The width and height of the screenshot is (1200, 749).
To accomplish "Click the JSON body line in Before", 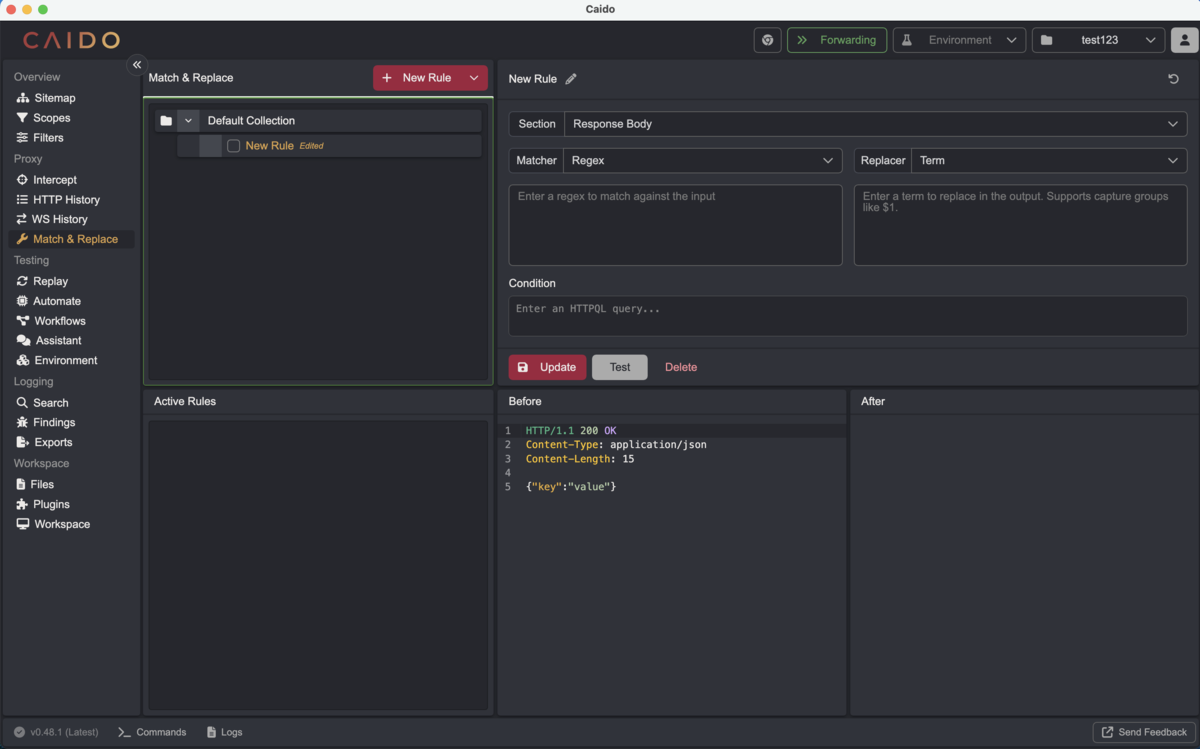I will [571, 486].
